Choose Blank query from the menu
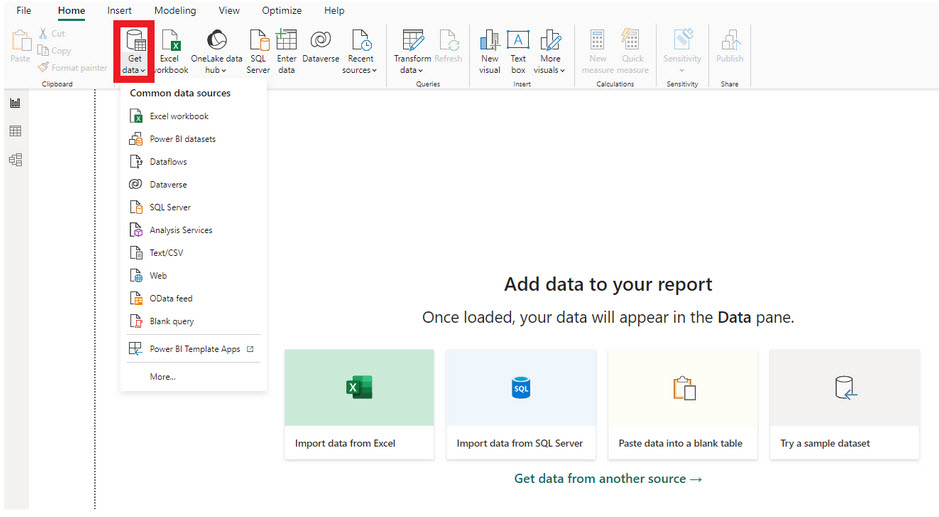939x517 pixels. pyautogui.click(x=193, y=321)
